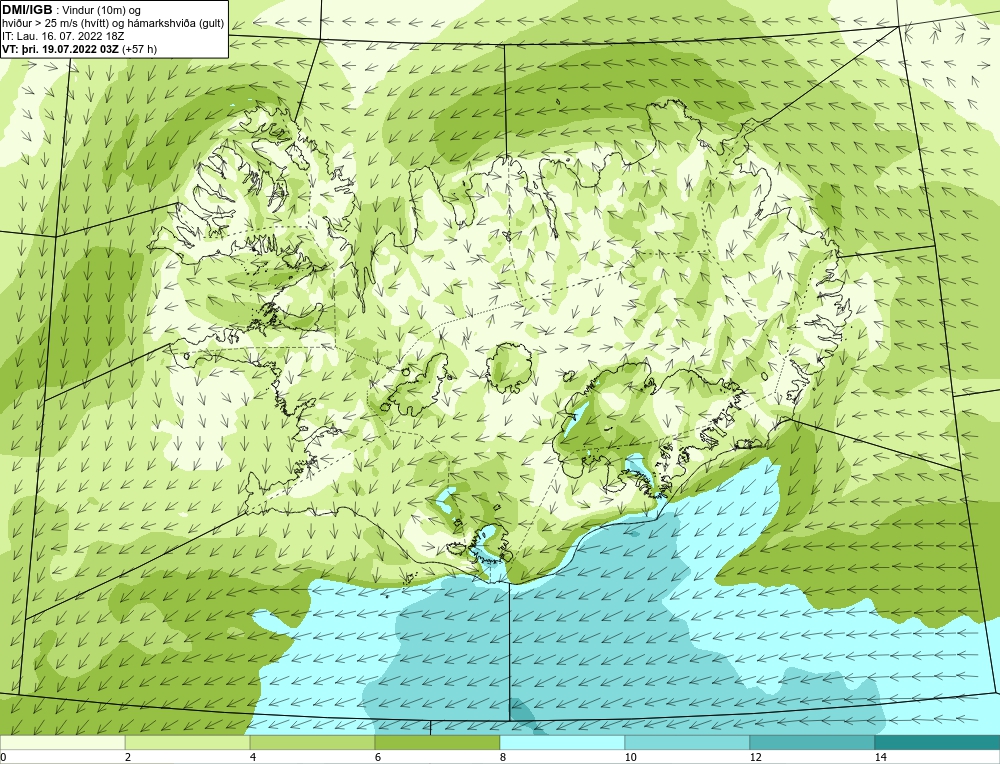
Task: Click the above-14 m/s dark teal swatch
Action: click(x=938, y=742)
